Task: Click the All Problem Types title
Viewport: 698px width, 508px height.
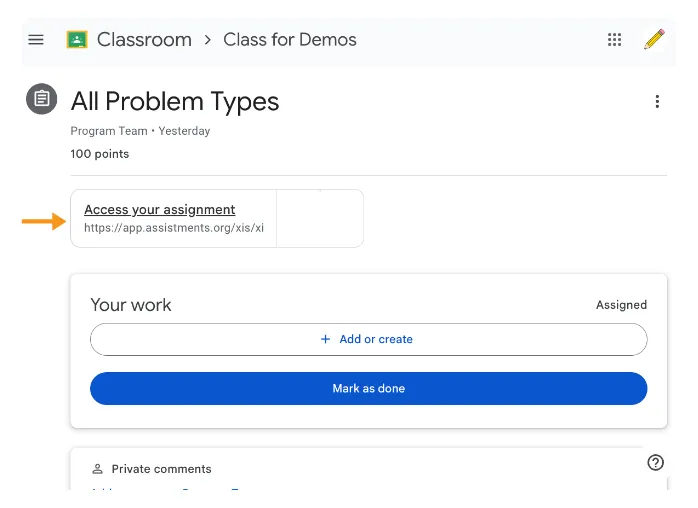Action: [175, 102]
